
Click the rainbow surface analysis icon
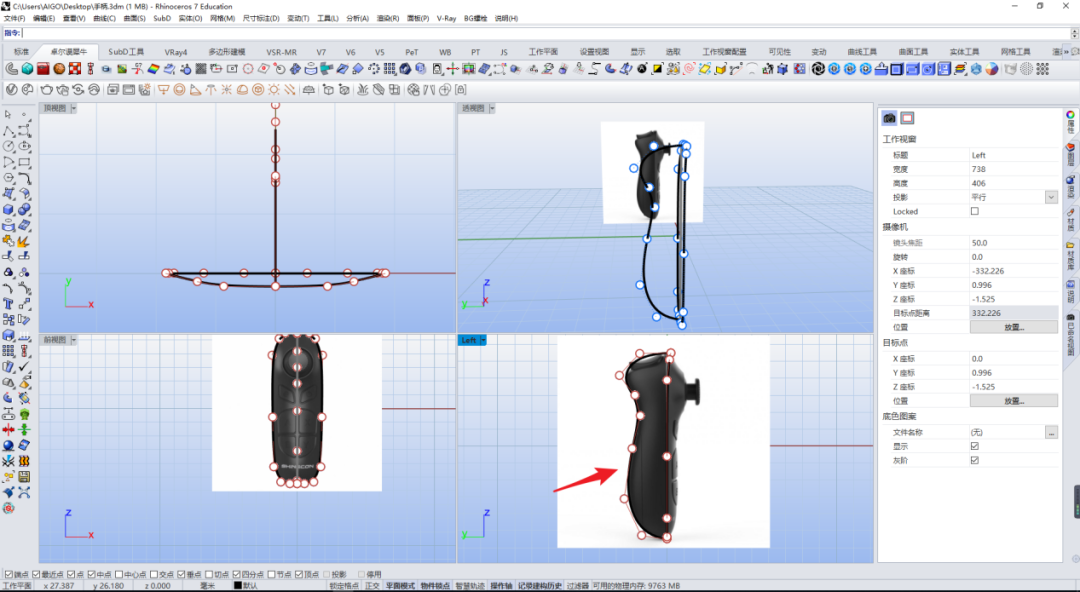click(154, 69)
